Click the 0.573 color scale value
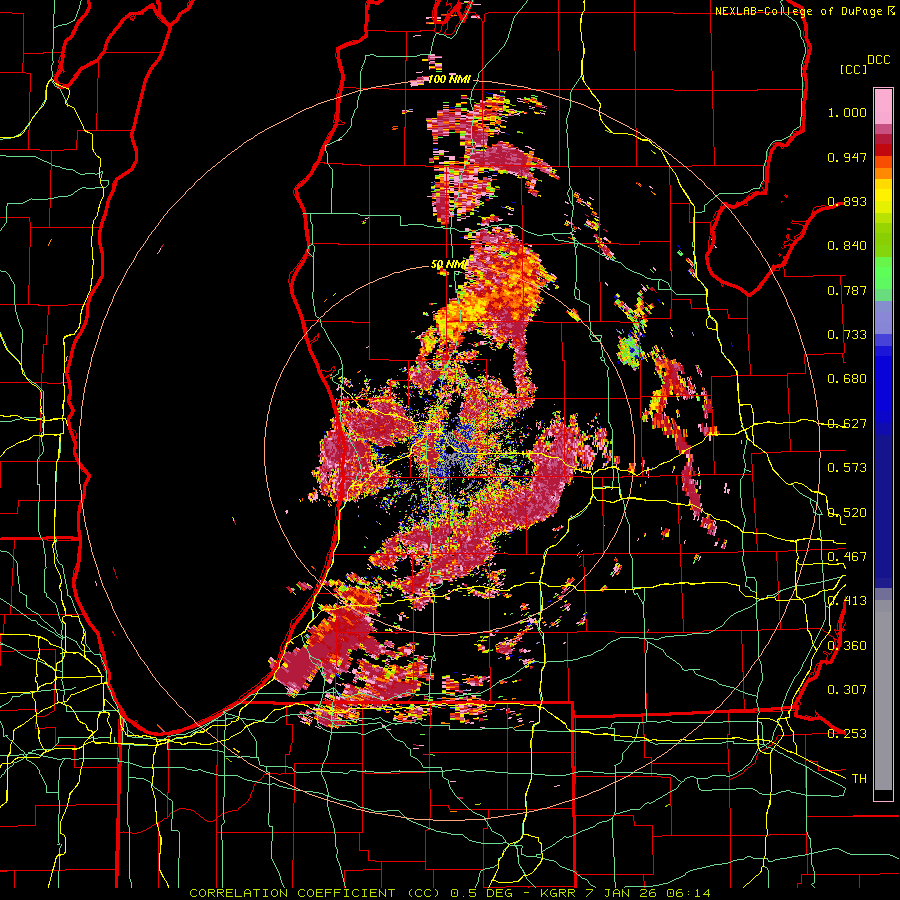The image size is (900, 900). 847,468
